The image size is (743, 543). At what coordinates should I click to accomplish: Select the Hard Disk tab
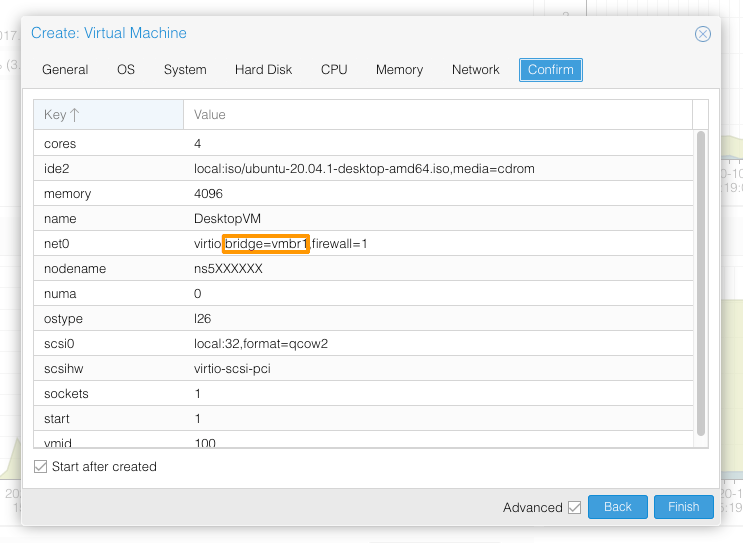coord(263,70)
